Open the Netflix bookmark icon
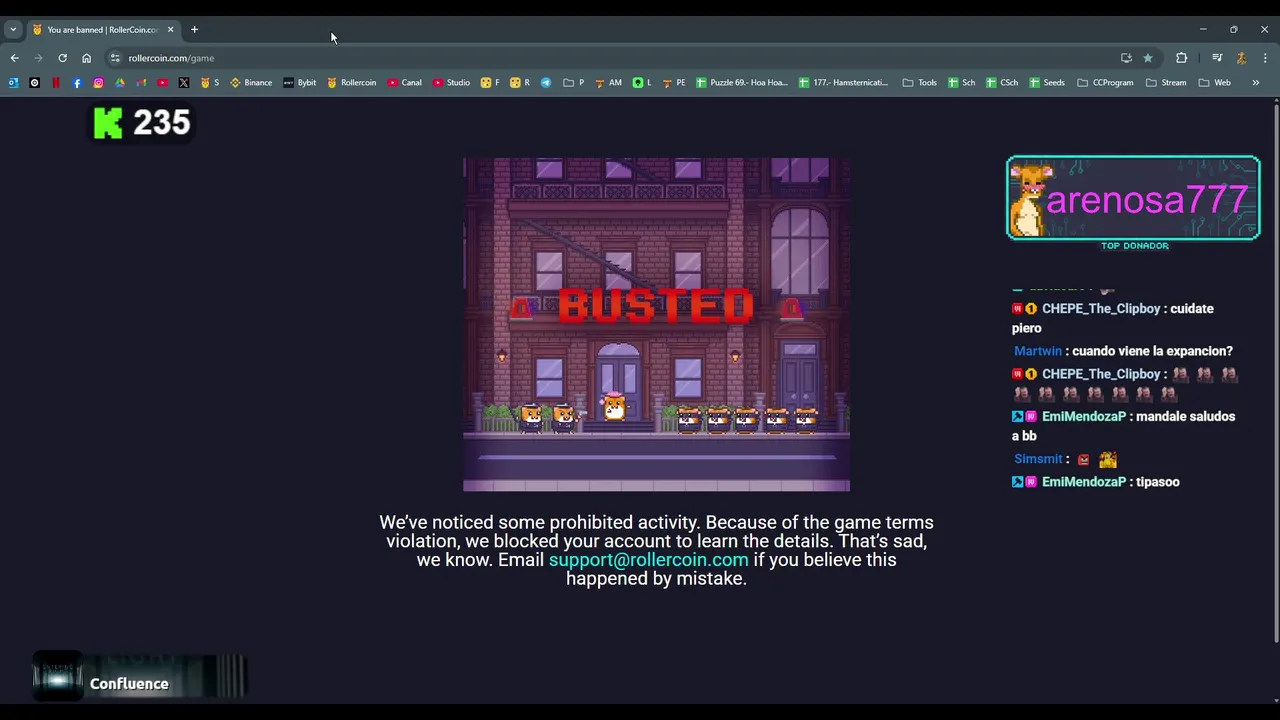 coord(56,83)
